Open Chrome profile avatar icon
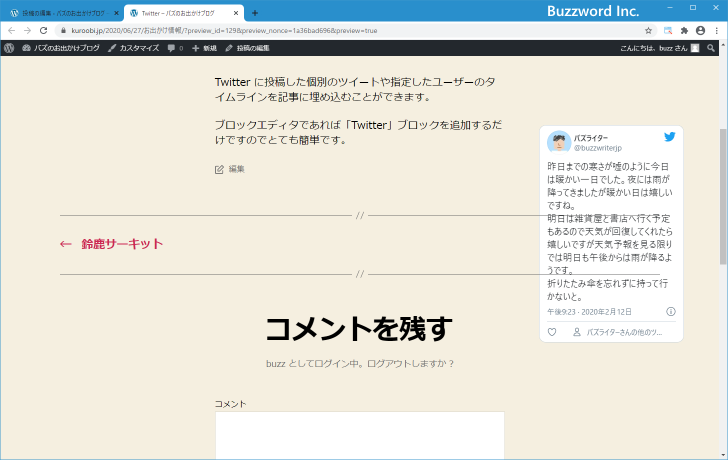 701,31
